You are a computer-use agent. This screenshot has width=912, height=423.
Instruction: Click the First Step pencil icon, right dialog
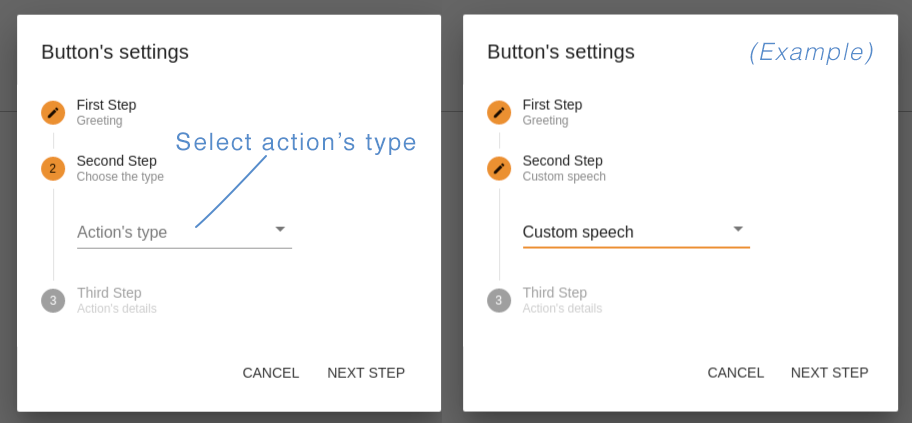[x=499, y=112]
